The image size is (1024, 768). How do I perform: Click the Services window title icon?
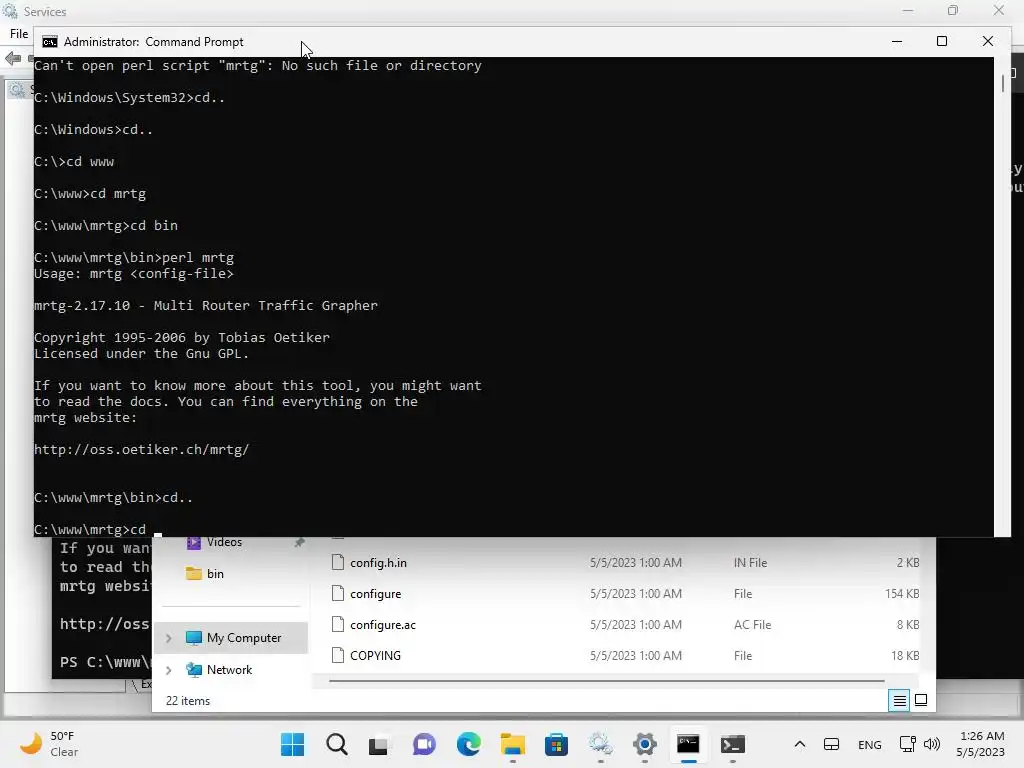[10, 11]
